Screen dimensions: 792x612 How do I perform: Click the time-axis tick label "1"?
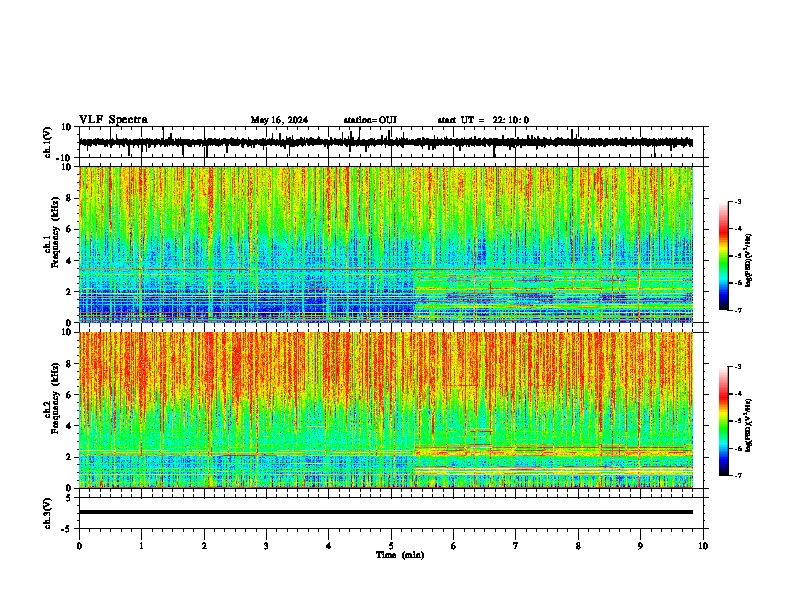click(x=141, y=546)
